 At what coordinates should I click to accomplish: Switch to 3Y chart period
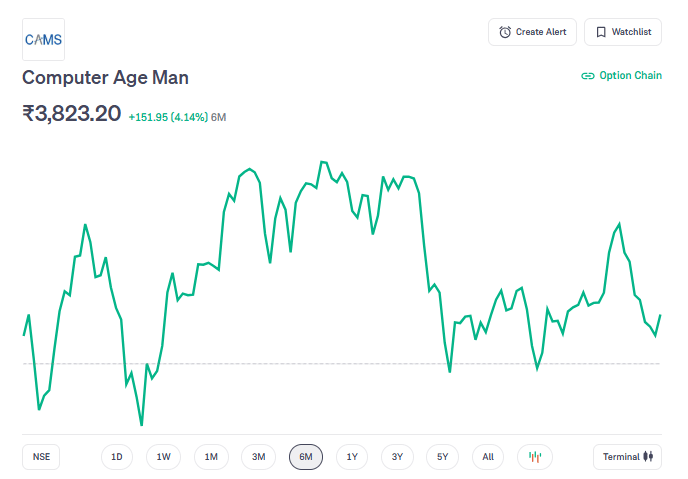(x=397, y=457)
